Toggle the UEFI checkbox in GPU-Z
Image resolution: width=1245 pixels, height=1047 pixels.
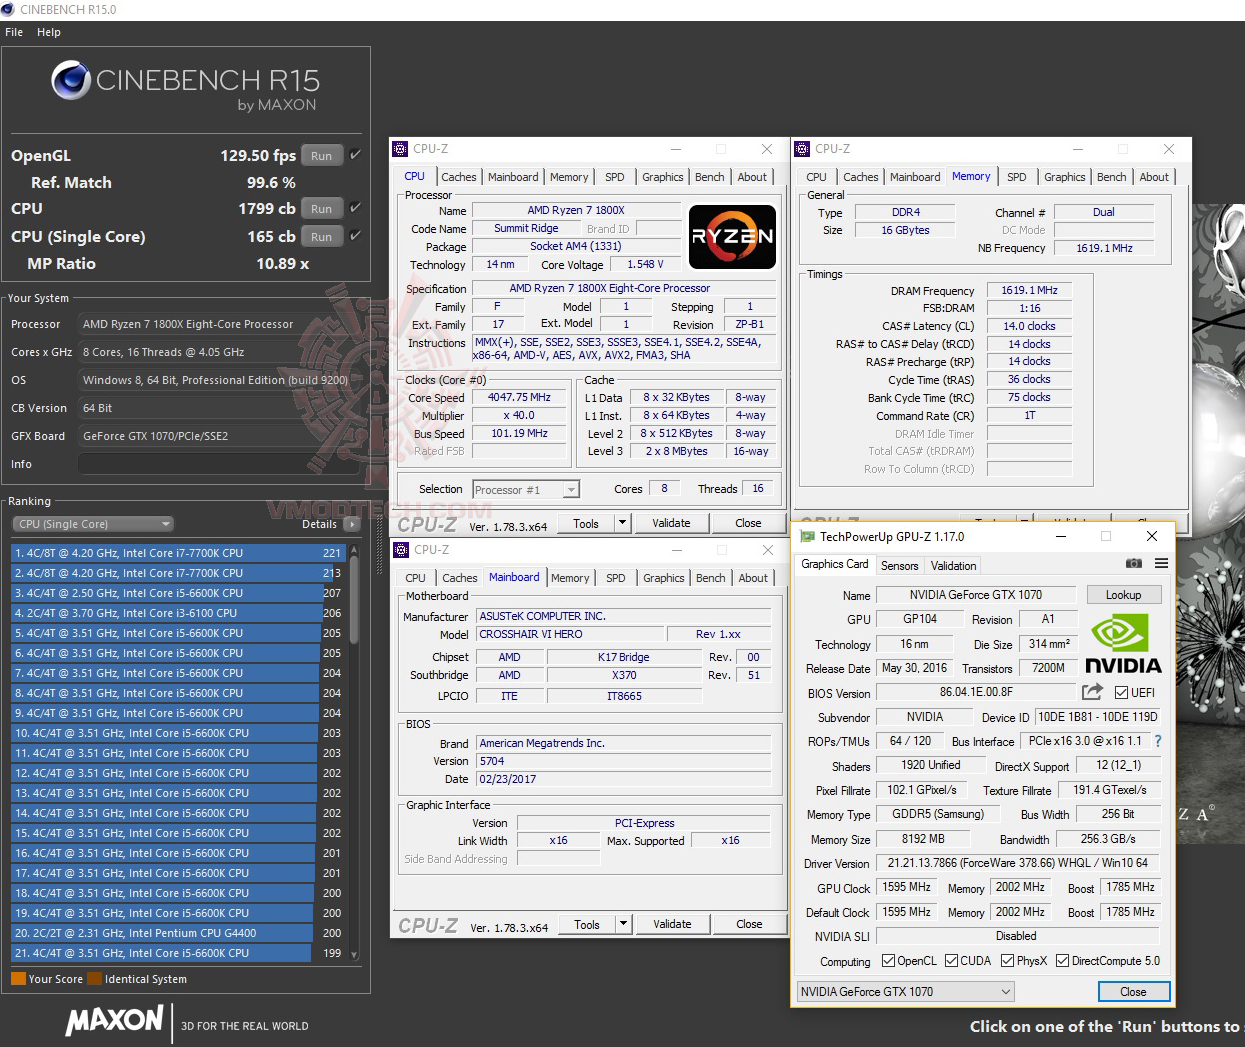(1122, 692)
